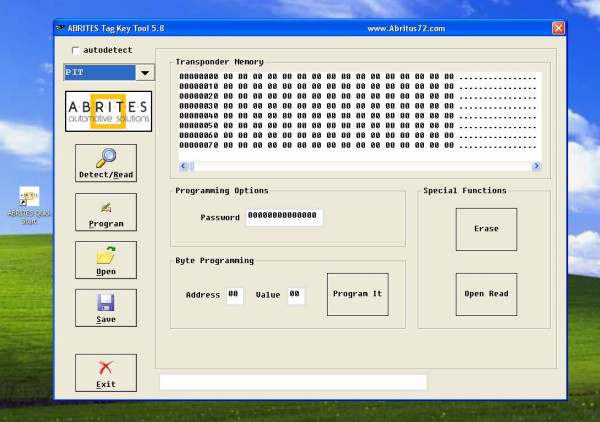Click the Value byte field
The width and height of the screenshot is (600, 422).
point(295,295)
